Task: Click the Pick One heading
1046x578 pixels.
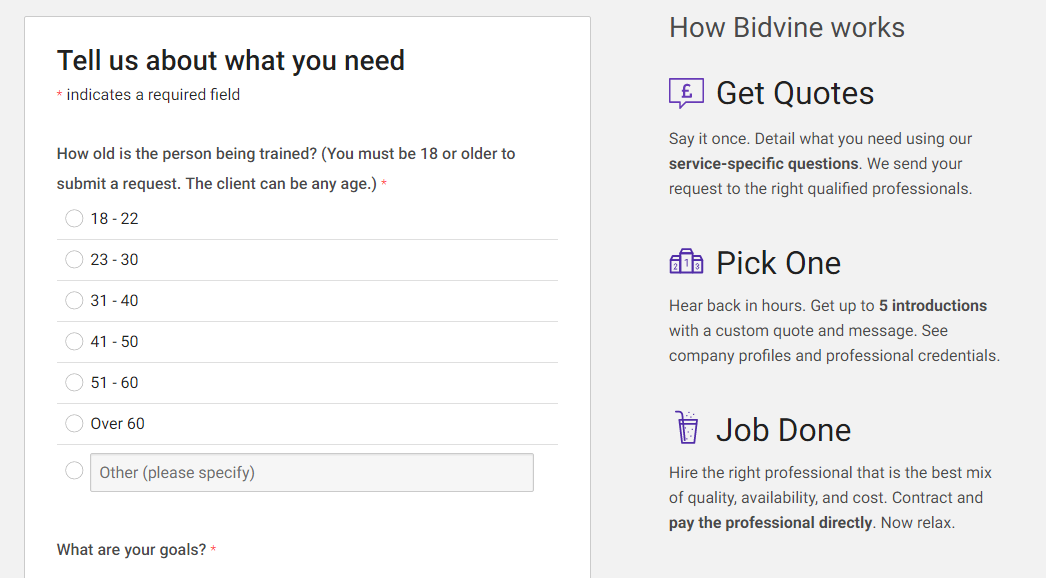Action: 778,263
